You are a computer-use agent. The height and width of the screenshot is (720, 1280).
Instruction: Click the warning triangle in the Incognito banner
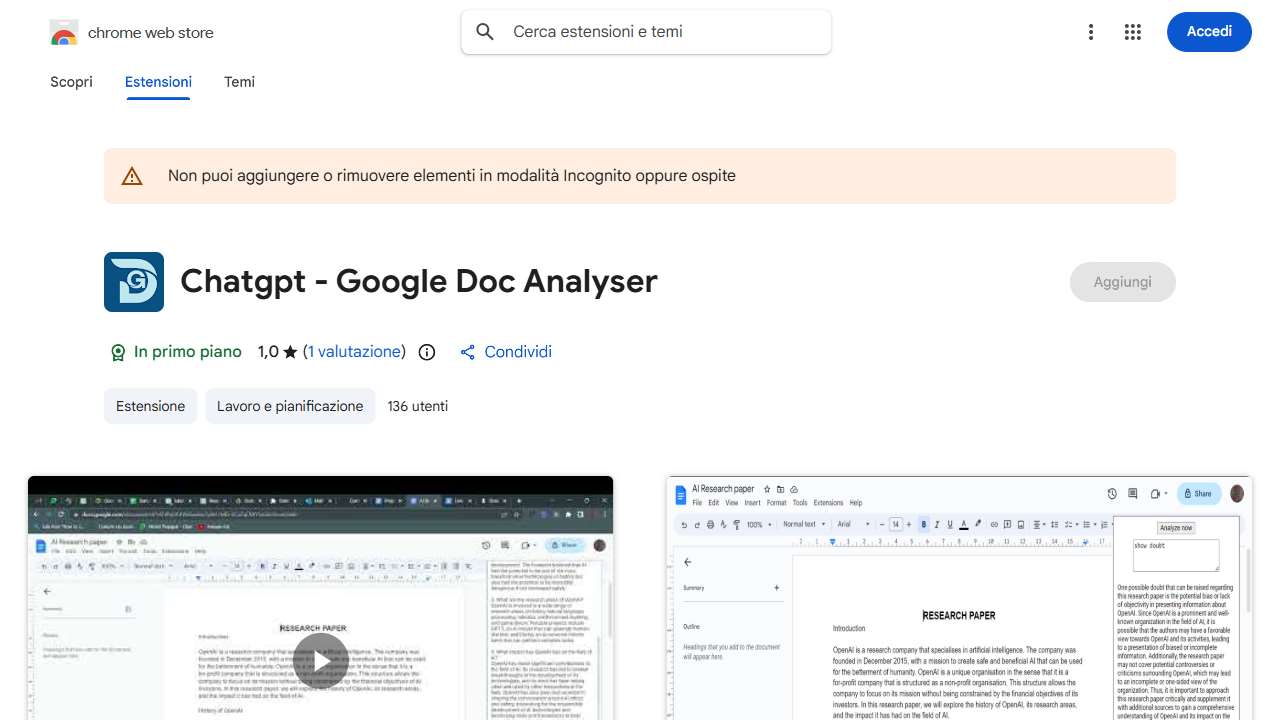click(x=131, y=175)
